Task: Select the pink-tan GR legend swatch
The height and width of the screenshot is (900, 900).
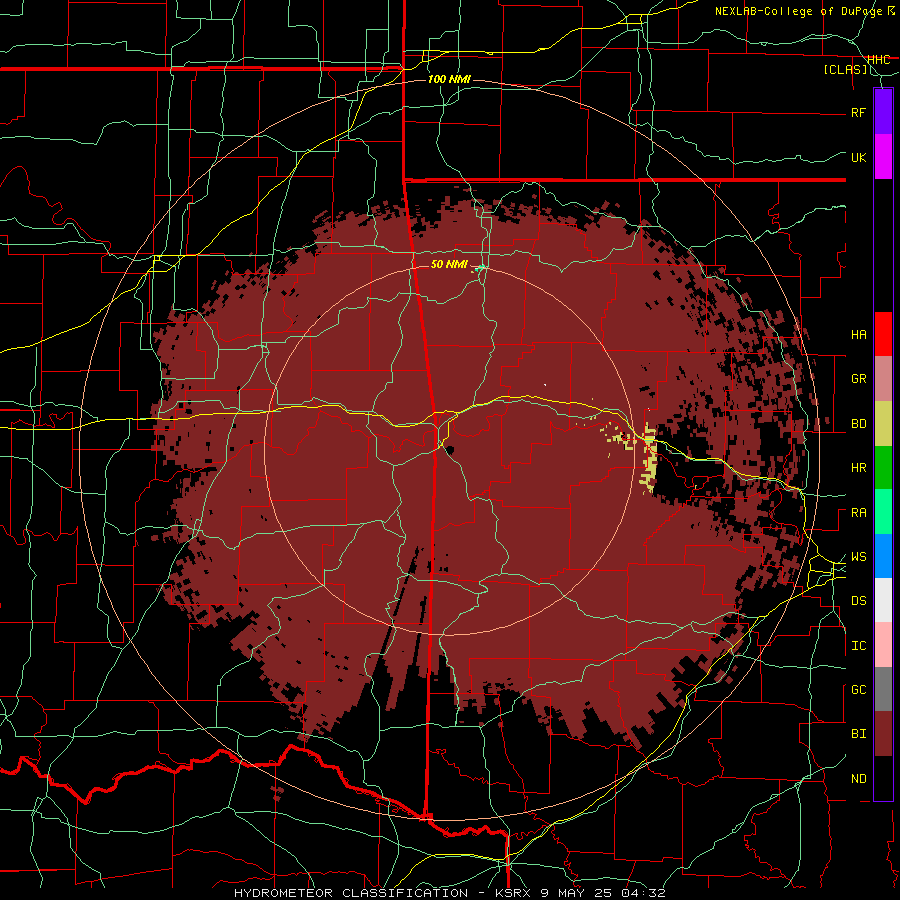Action: [x=883, y=379]
